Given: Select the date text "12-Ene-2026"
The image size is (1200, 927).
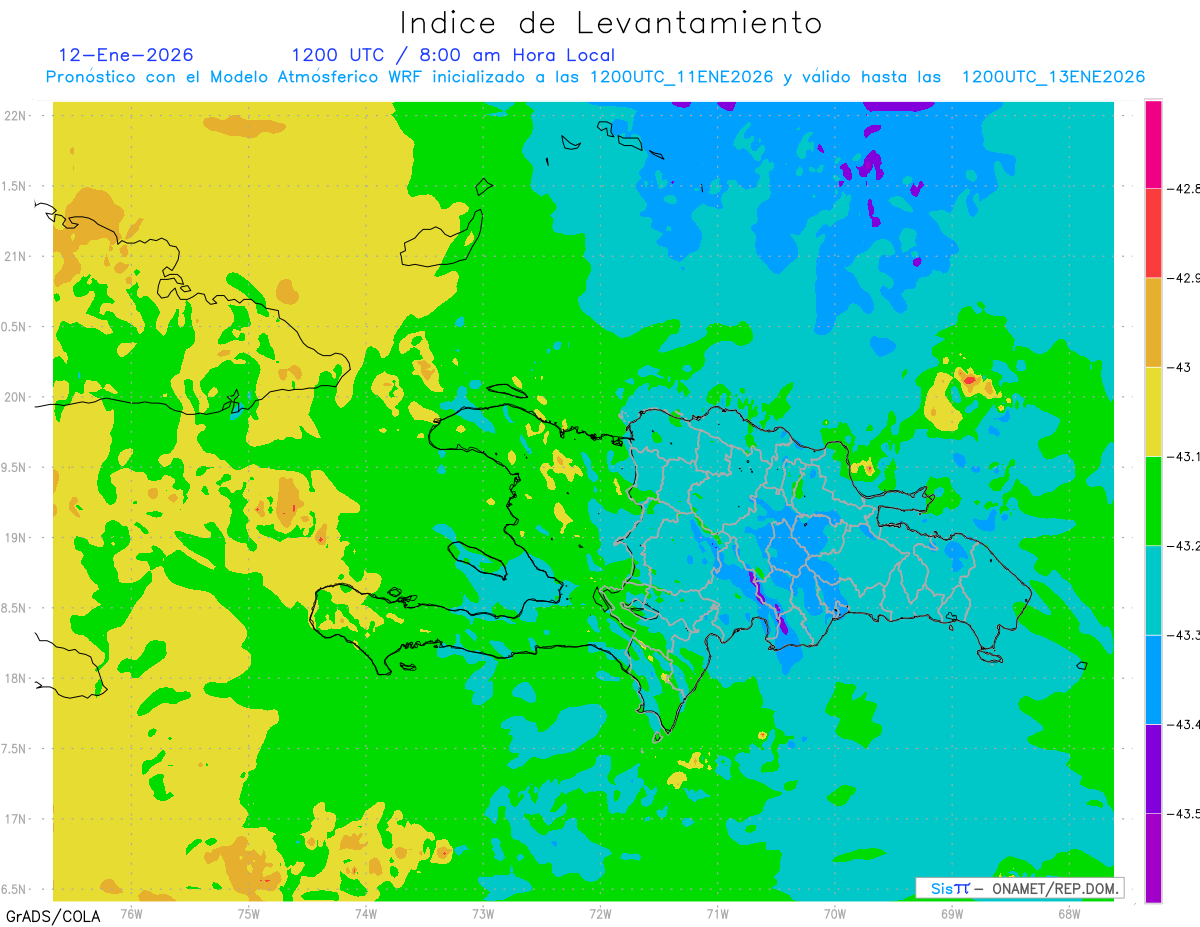Looking at the screenshot, I should coord(126,55).
